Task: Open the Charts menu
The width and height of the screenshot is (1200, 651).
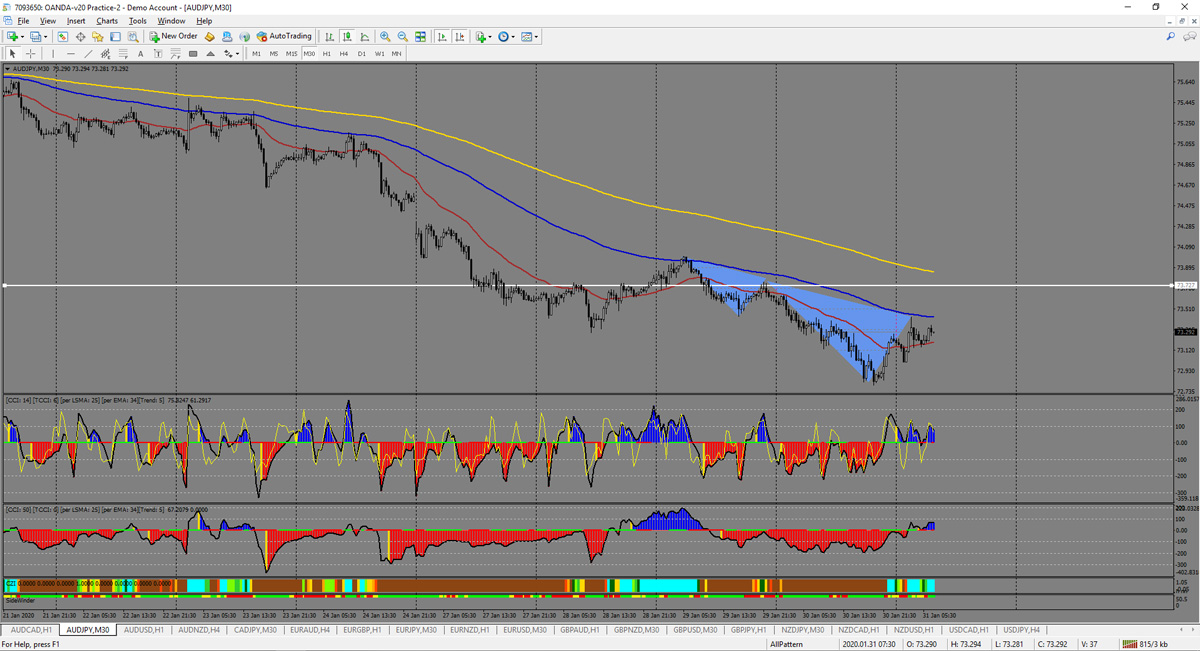Action: (x=107, y=21)
